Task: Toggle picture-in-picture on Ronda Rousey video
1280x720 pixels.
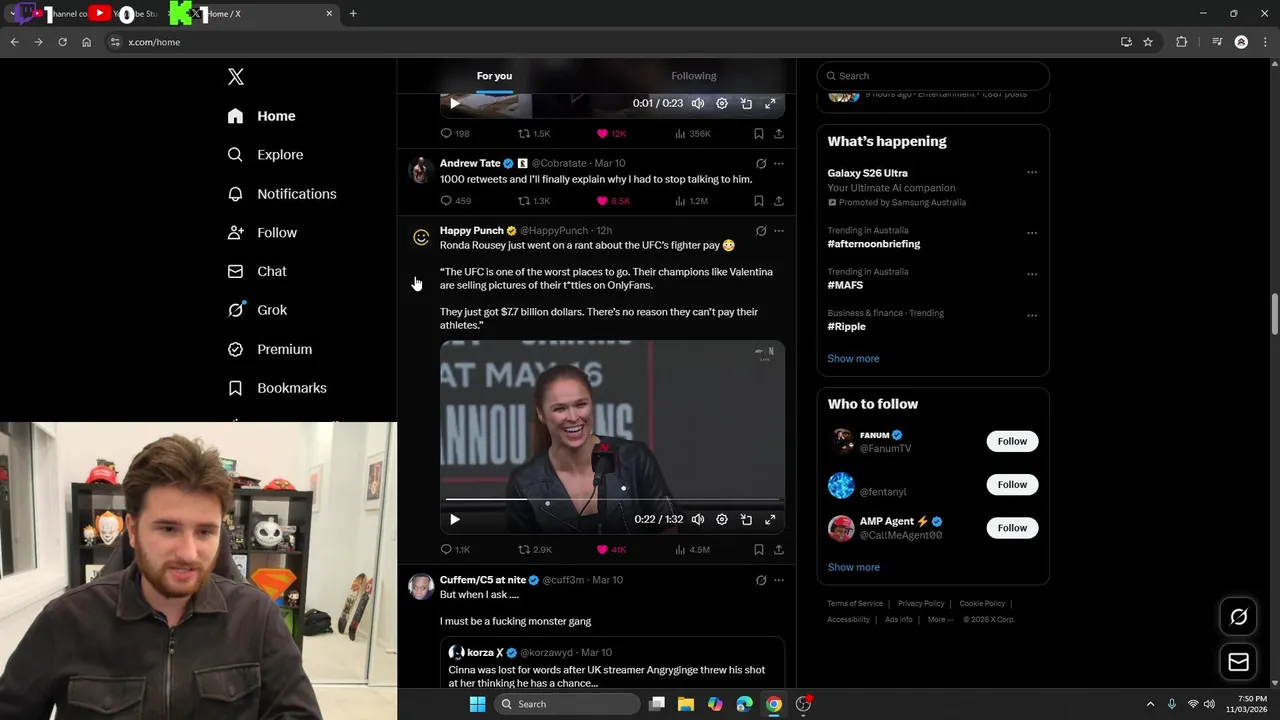Action: tap(746, 519)
